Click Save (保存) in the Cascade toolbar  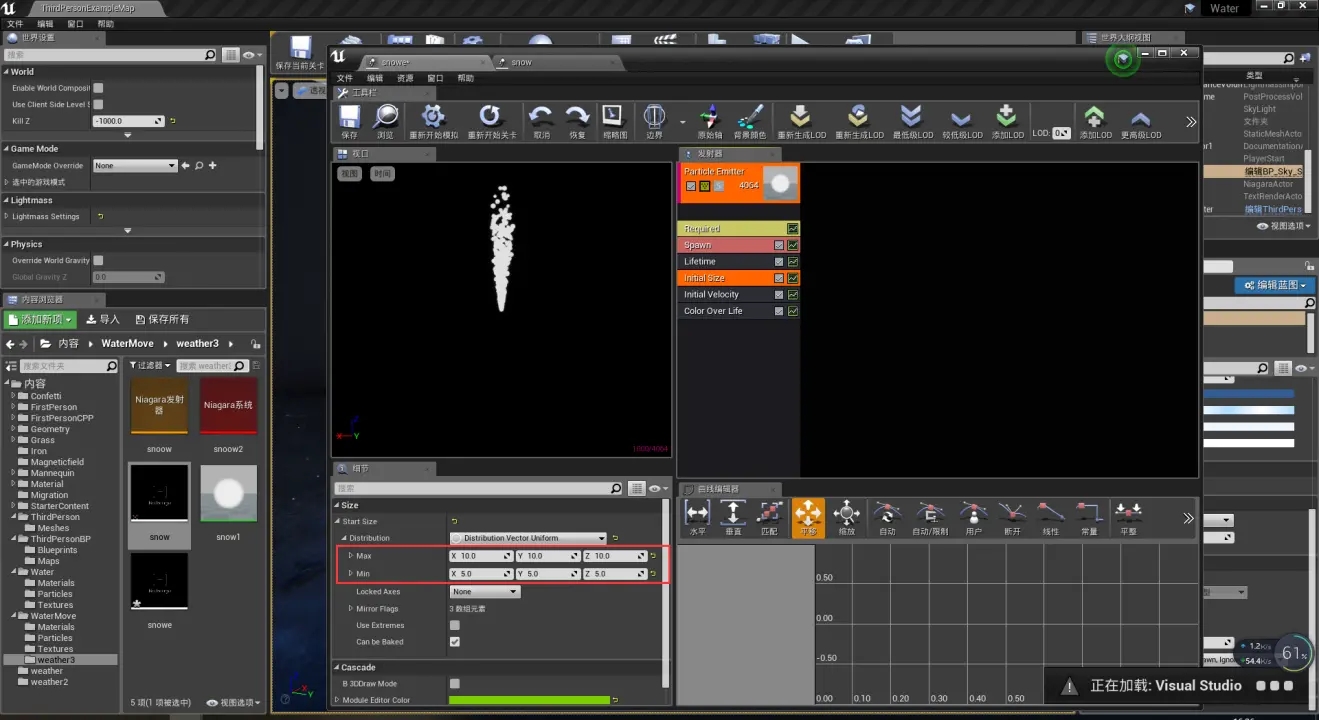coord(349,118)
